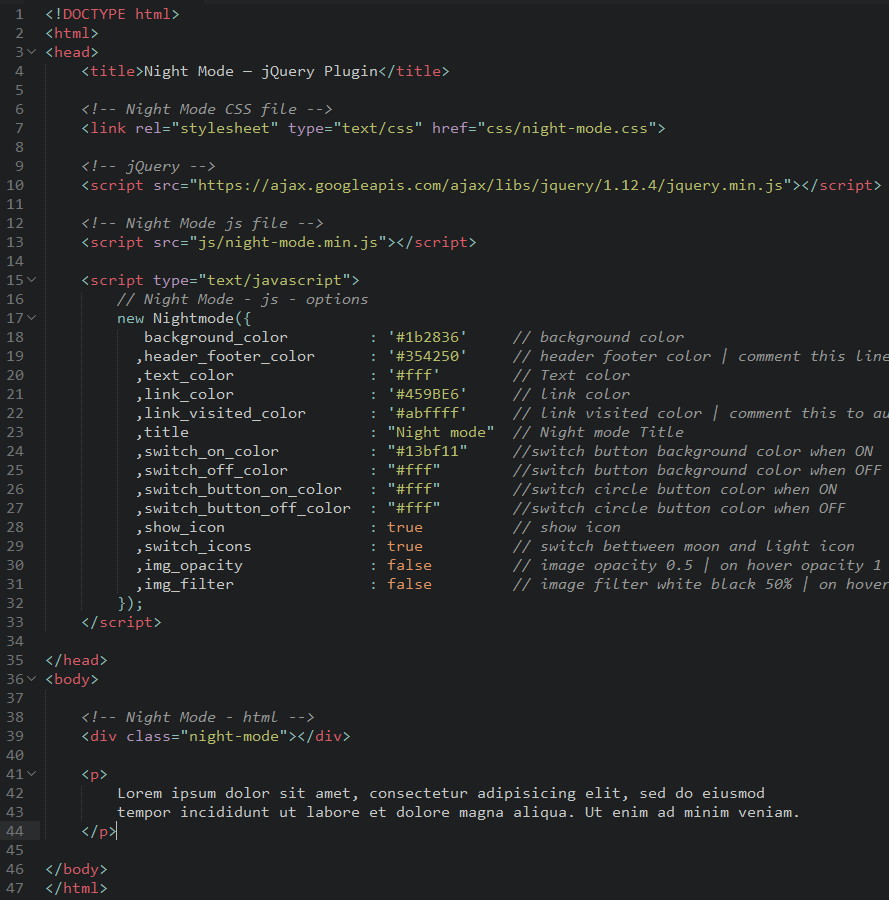Fold the script block on line 15
889x900 pixels.
pos(32,280)
